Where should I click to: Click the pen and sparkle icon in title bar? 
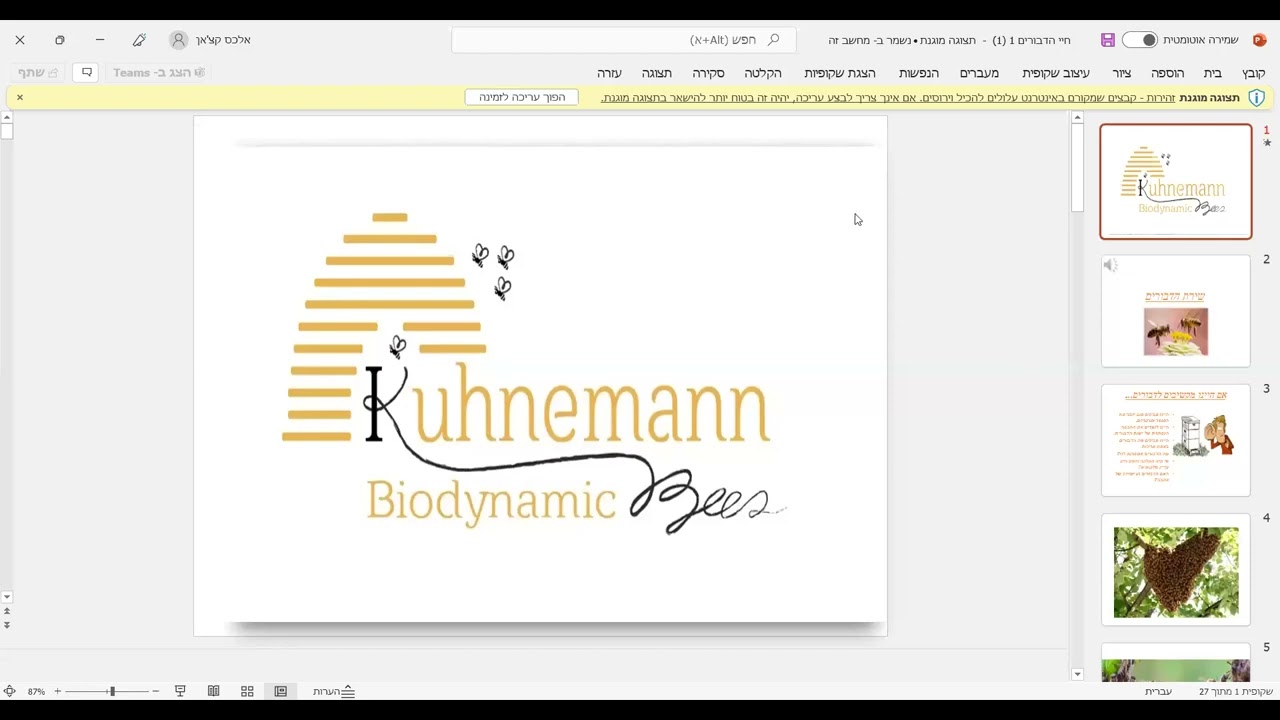(x=139, y=40)
